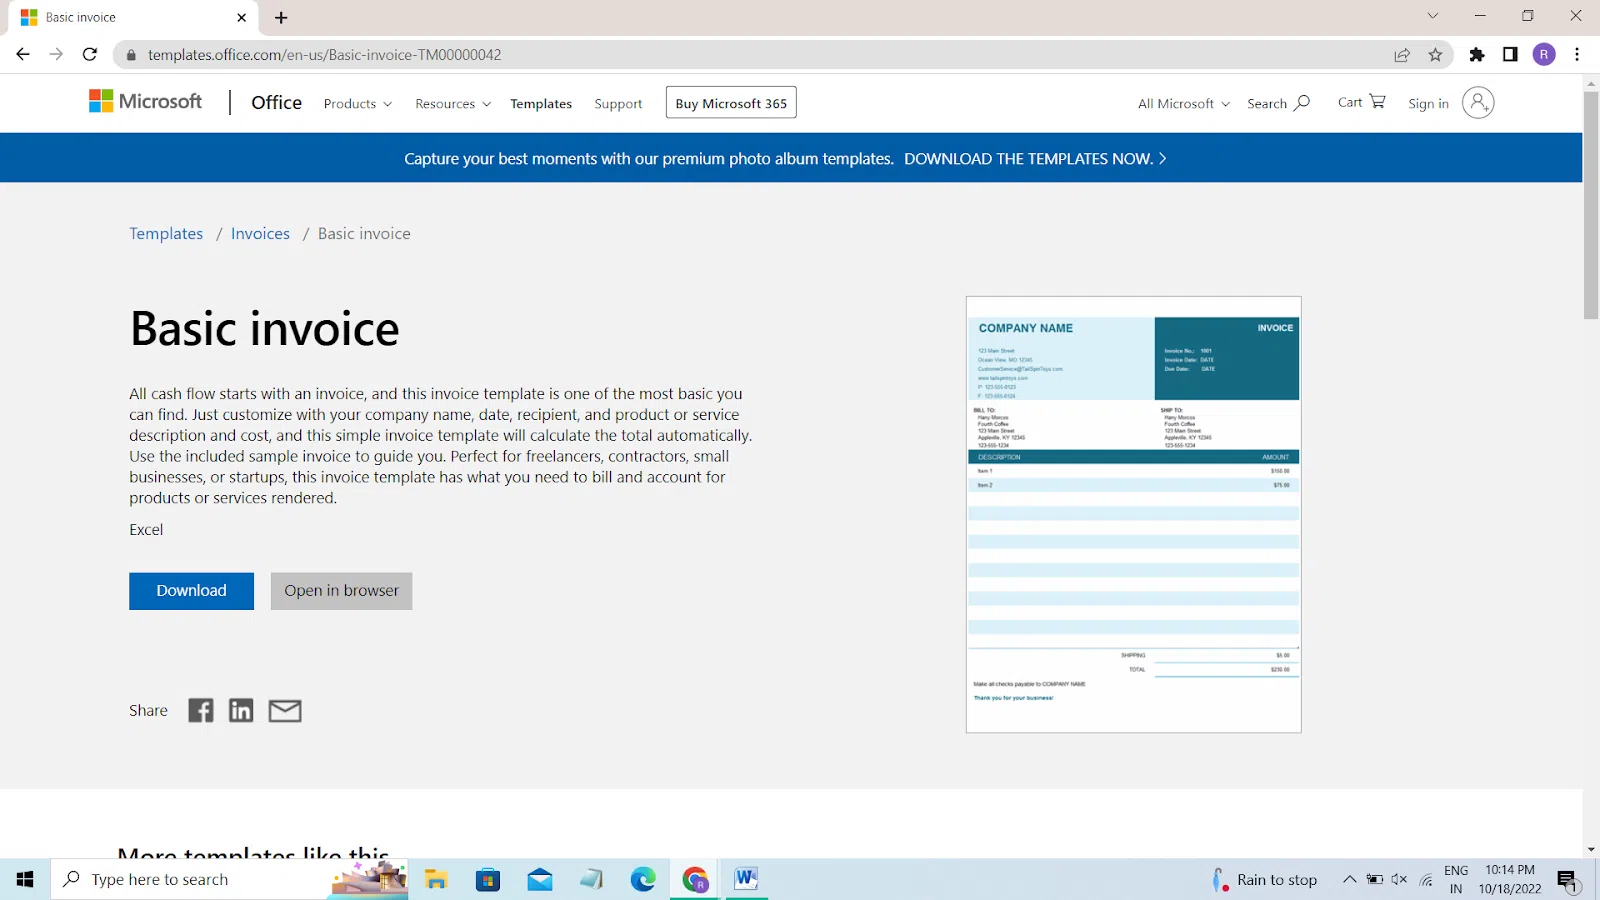The width and height of the screenshot is (1600, 900).
Task: Switch to Word in taskbar
Action: point(746,879)
